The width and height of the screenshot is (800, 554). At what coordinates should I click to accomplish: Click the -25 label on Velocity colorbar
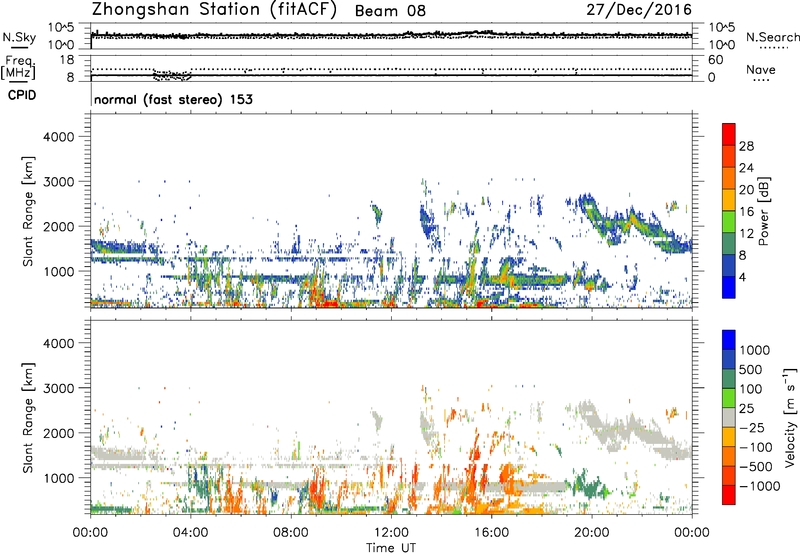tap(752, 428)
